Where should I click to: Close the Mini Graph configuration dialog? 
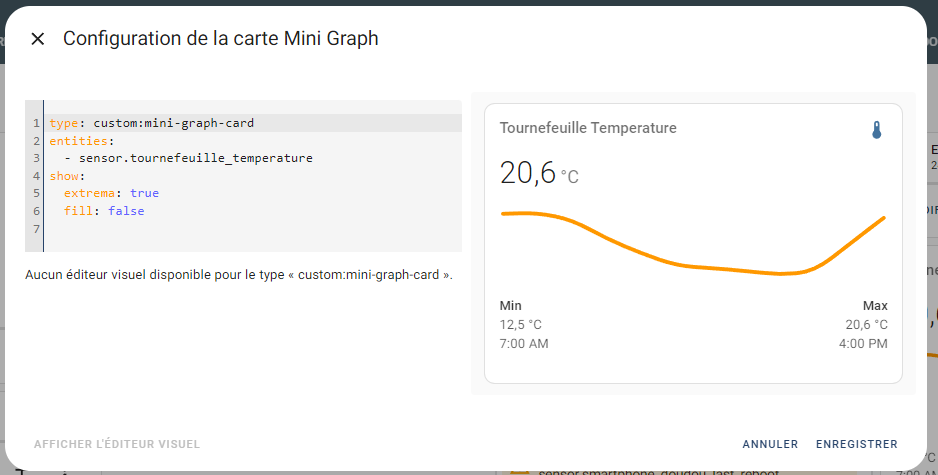(38, 39)
